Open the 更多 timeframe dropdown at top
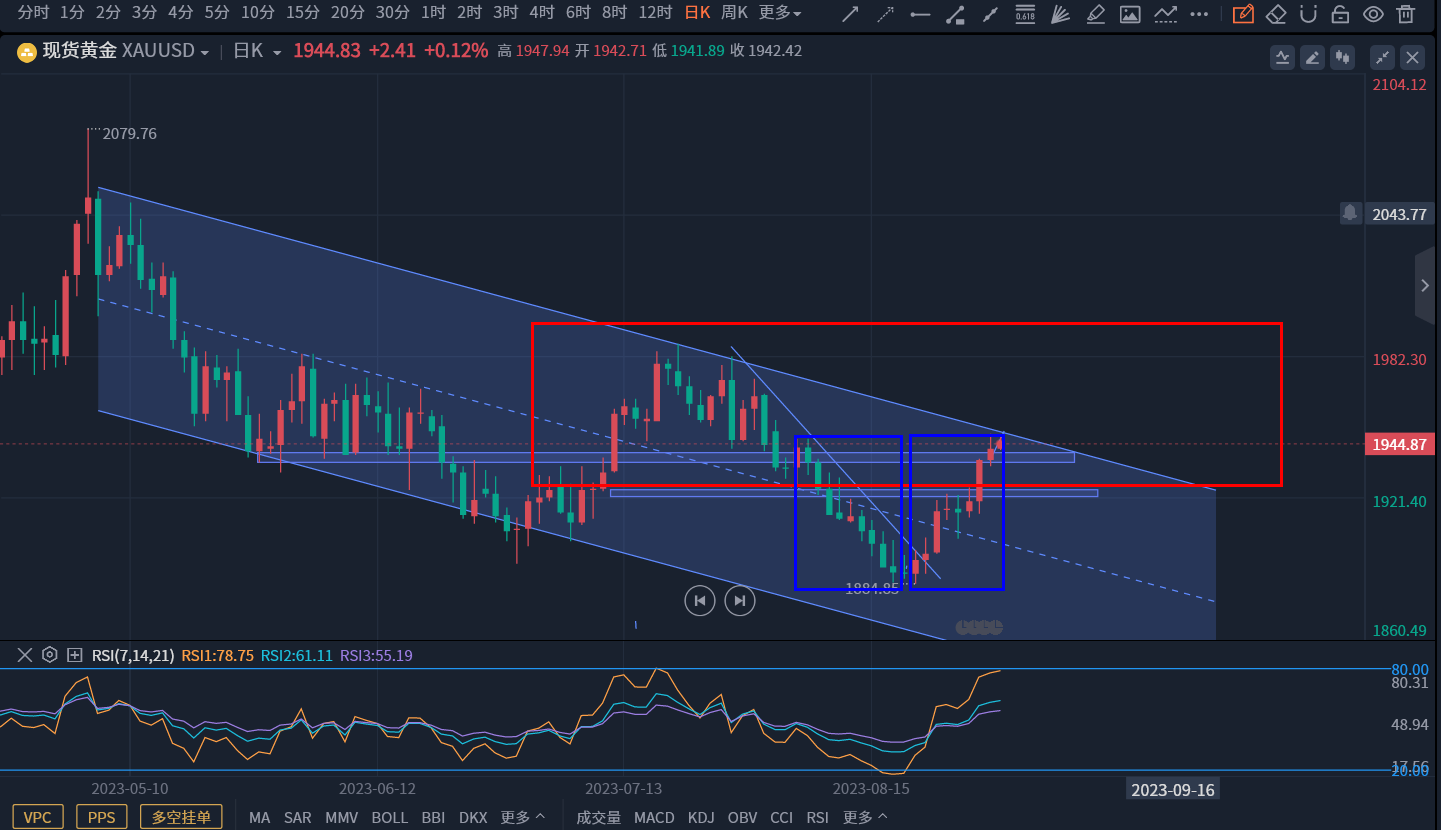1441x830 pixels. click(x=780, y=13)
